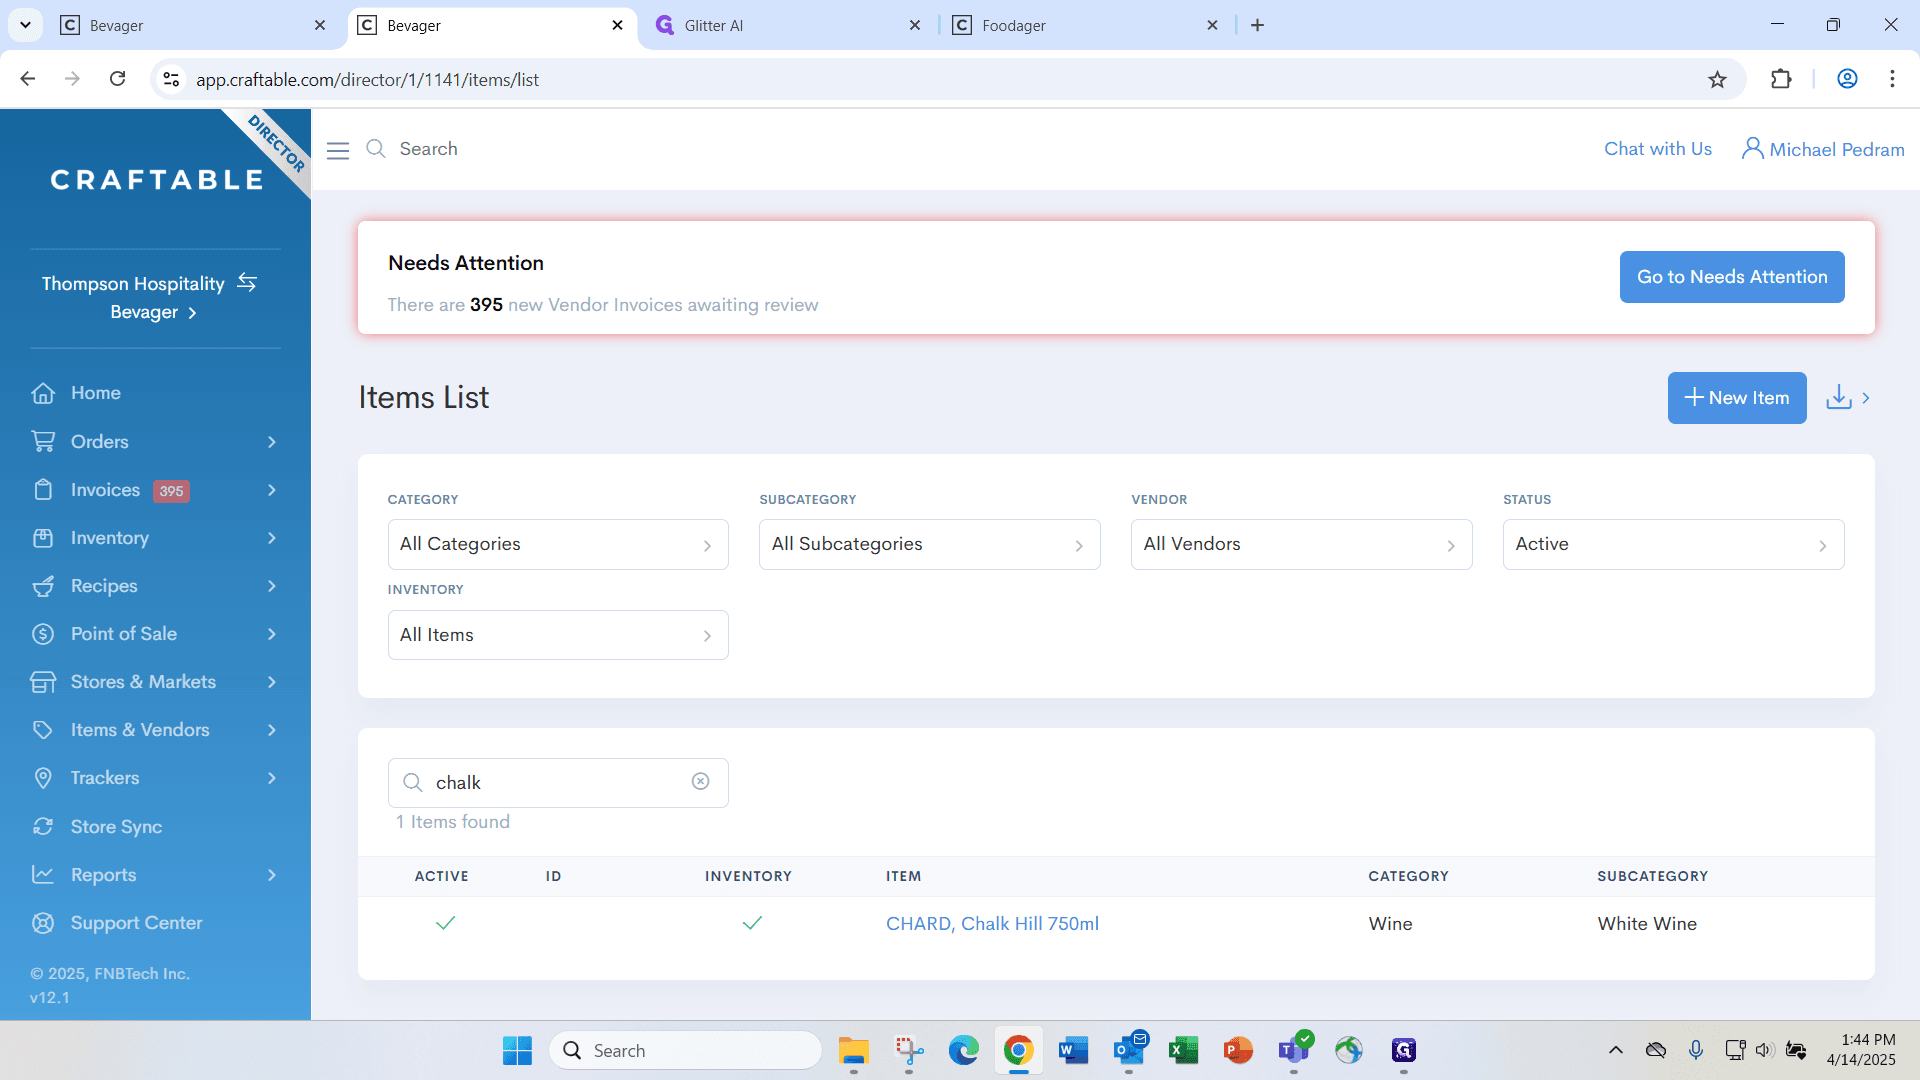Click the New Item button
1920x1080 pixels.
point(1737,398)
